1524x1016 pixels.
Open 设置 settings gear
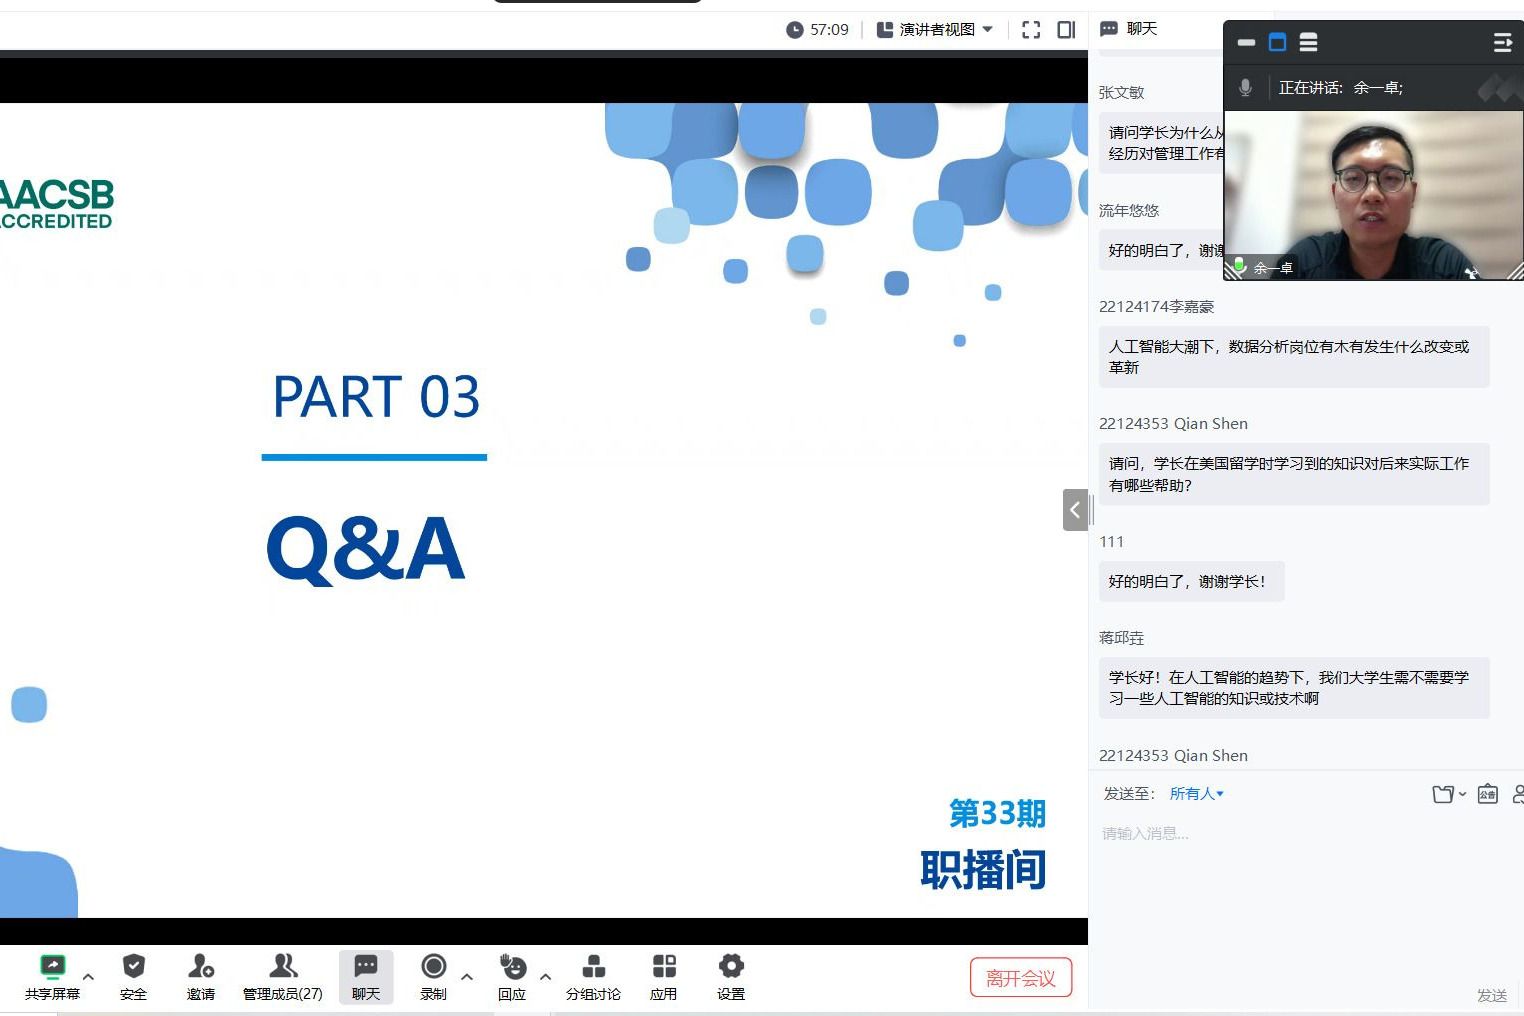(731, 975)
